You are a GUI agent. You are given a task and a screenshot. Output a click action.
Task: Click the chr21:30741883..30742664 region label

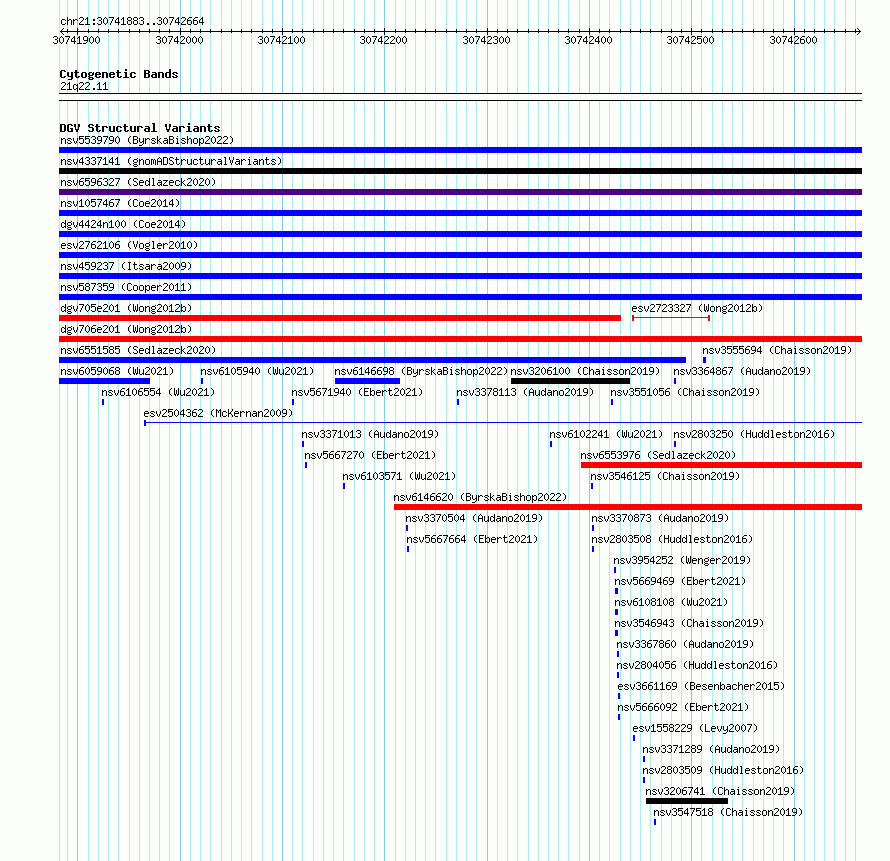point(132,21)
